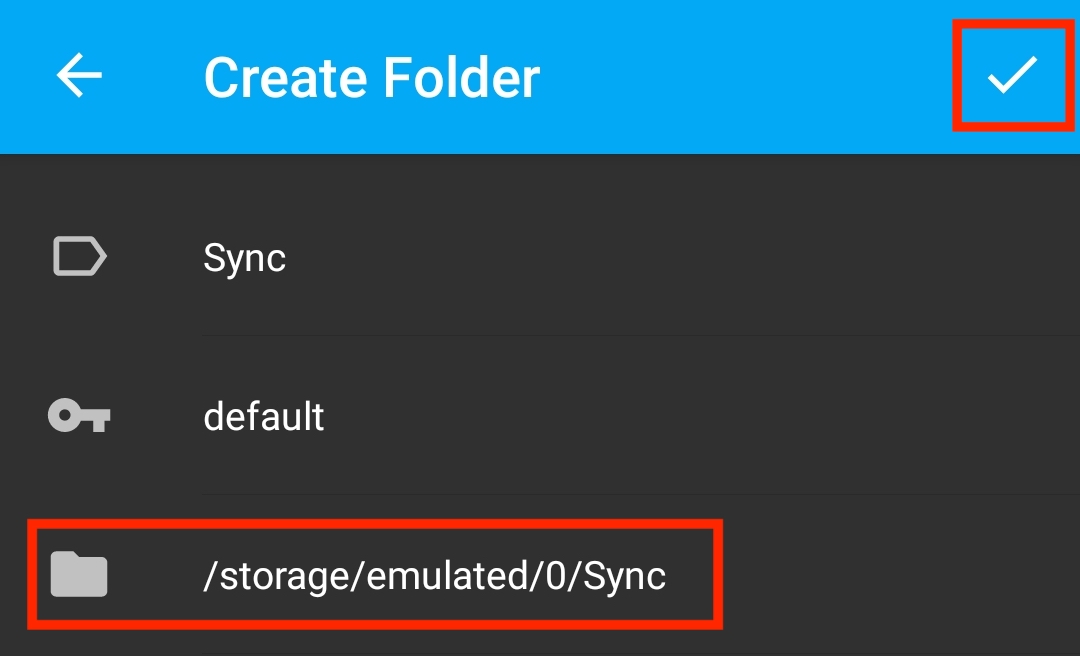
Task: Tap the word 'Folder' in the title
Action: (461, 77)
